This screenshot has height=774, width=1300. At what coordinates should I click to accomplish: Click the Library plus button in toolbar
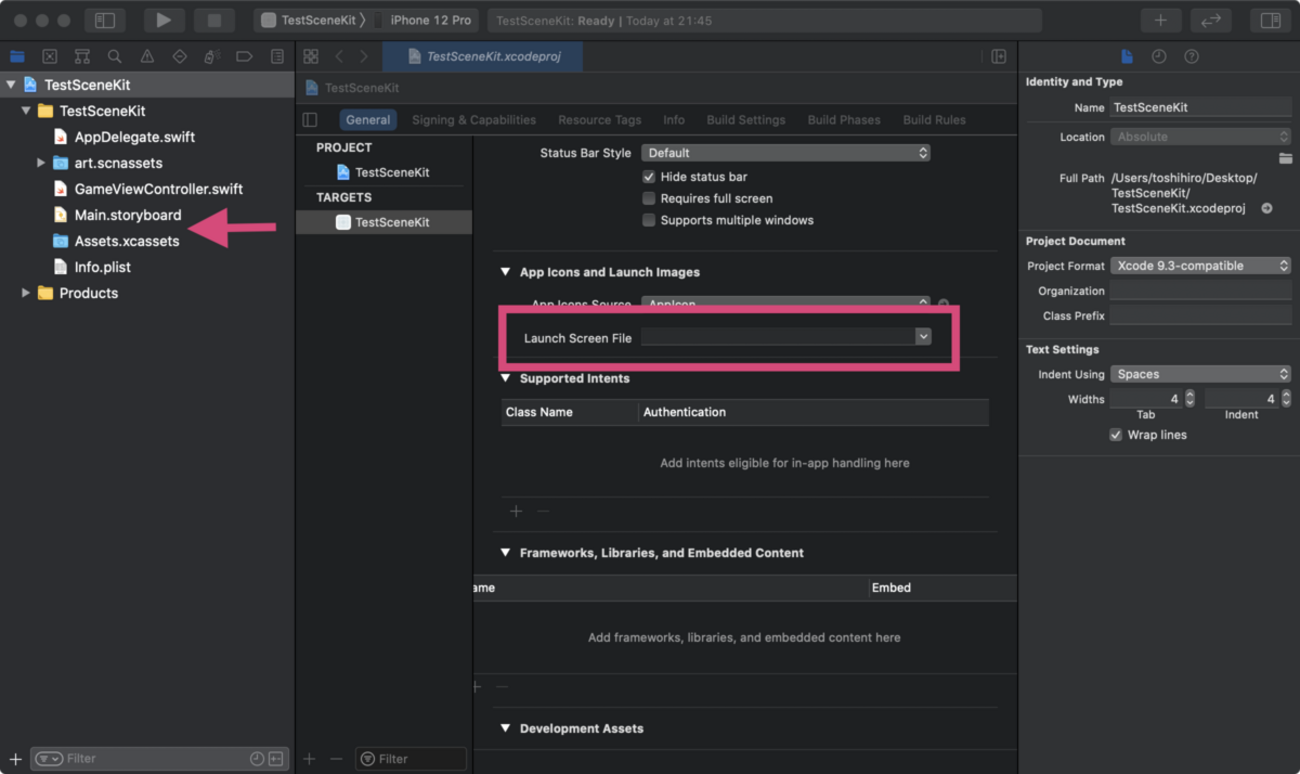point(1160,20)
